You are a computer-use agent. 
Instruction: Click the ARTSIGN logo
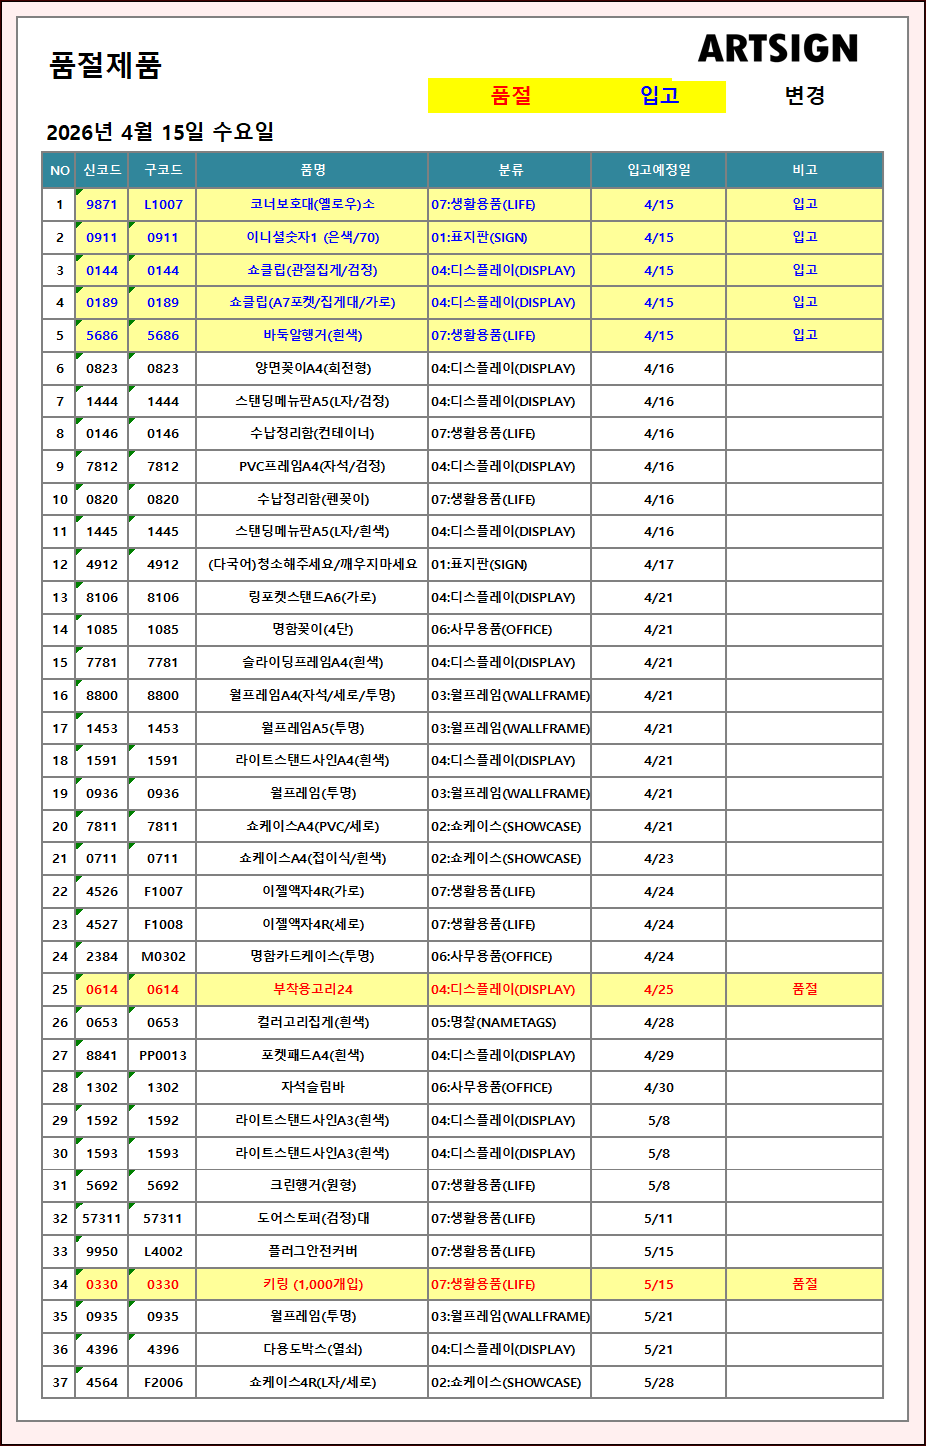click(x=777, y=48)
